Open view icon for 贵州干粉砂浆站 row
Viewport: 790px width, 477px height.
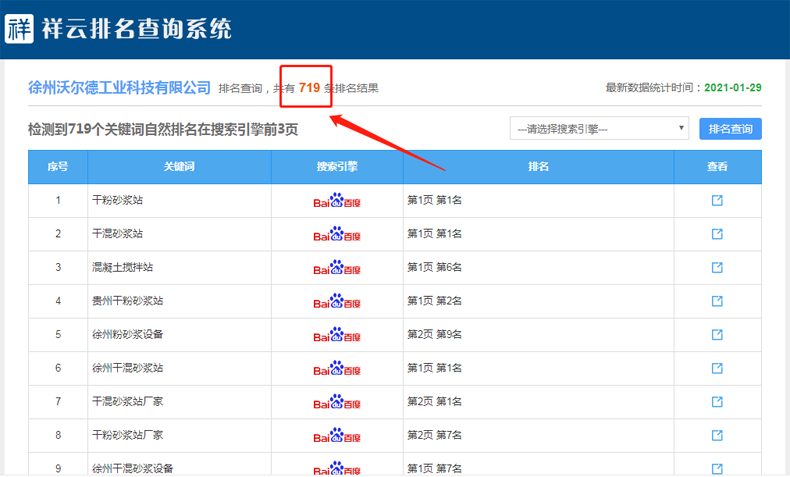point(717,301)
